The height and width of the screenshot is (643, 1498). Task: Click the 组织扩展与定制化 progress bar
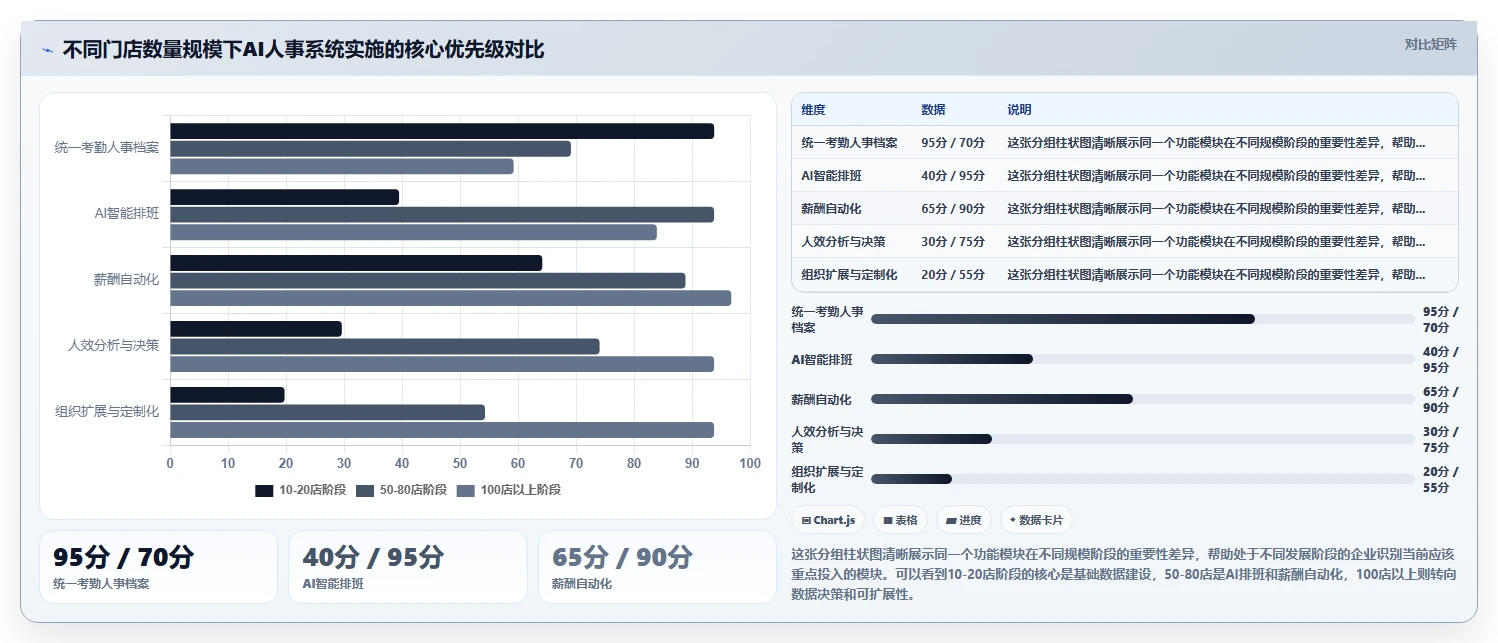1143,479
